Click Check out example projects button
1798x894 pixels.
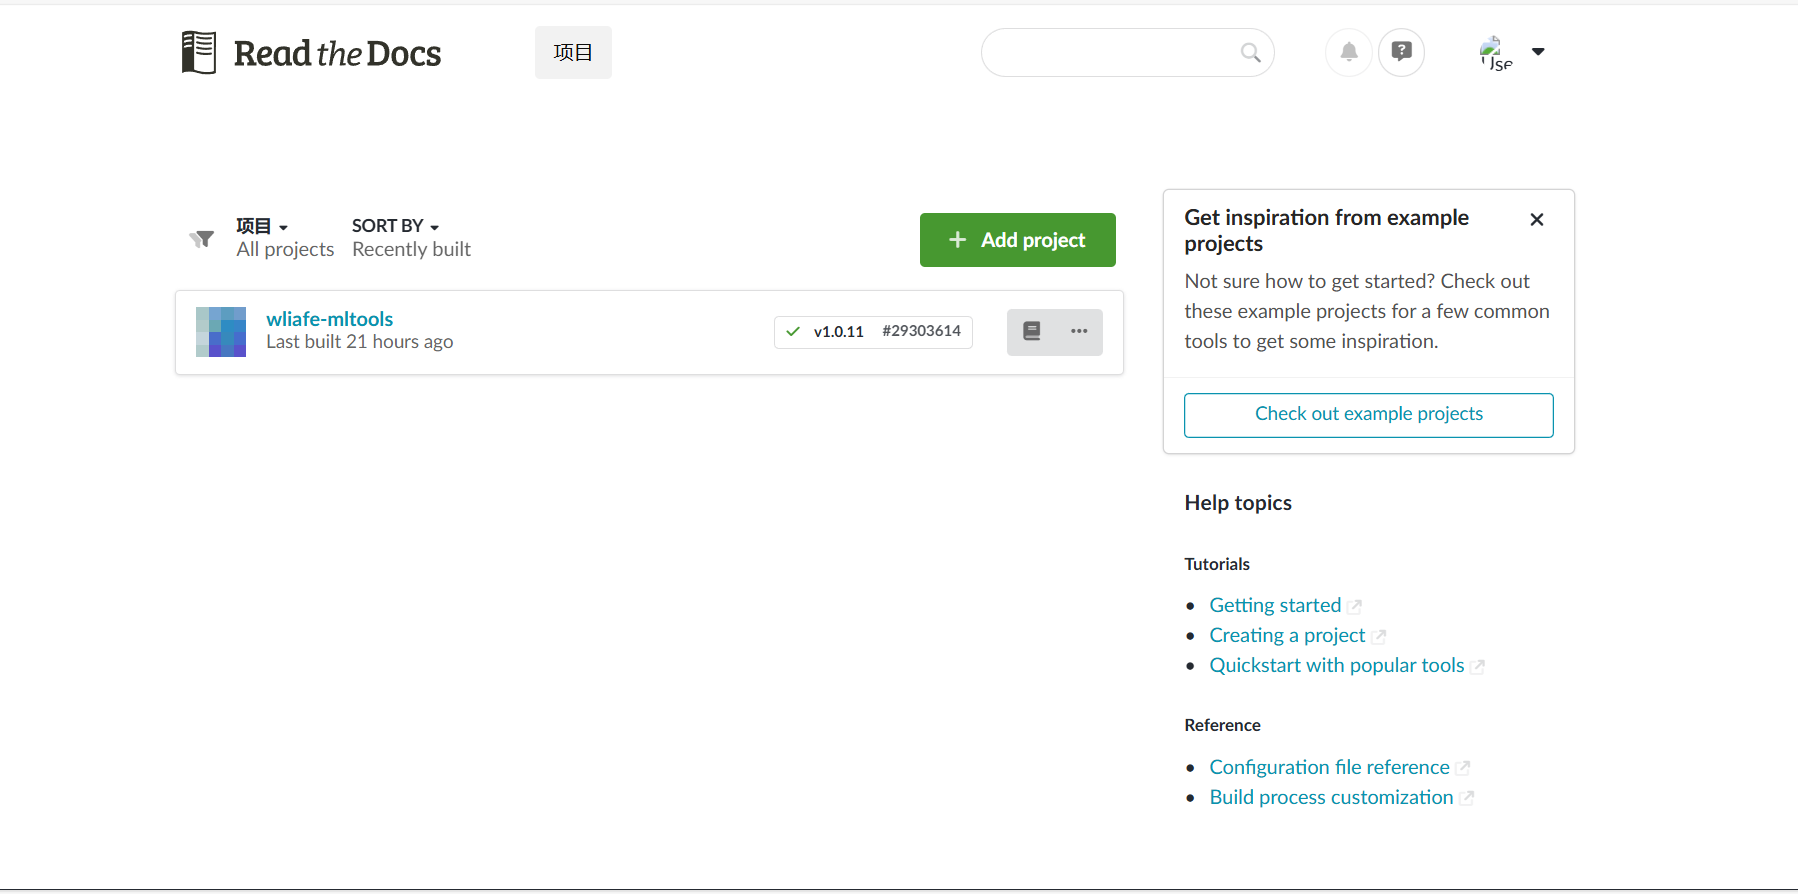point(1368,415)
